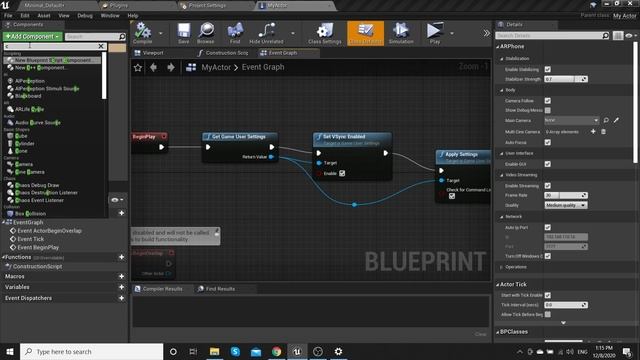The width and height of the screenshot is (640, 360).
Task: Collapse the Video Streaming section
Action: click(x=502, y=175)
